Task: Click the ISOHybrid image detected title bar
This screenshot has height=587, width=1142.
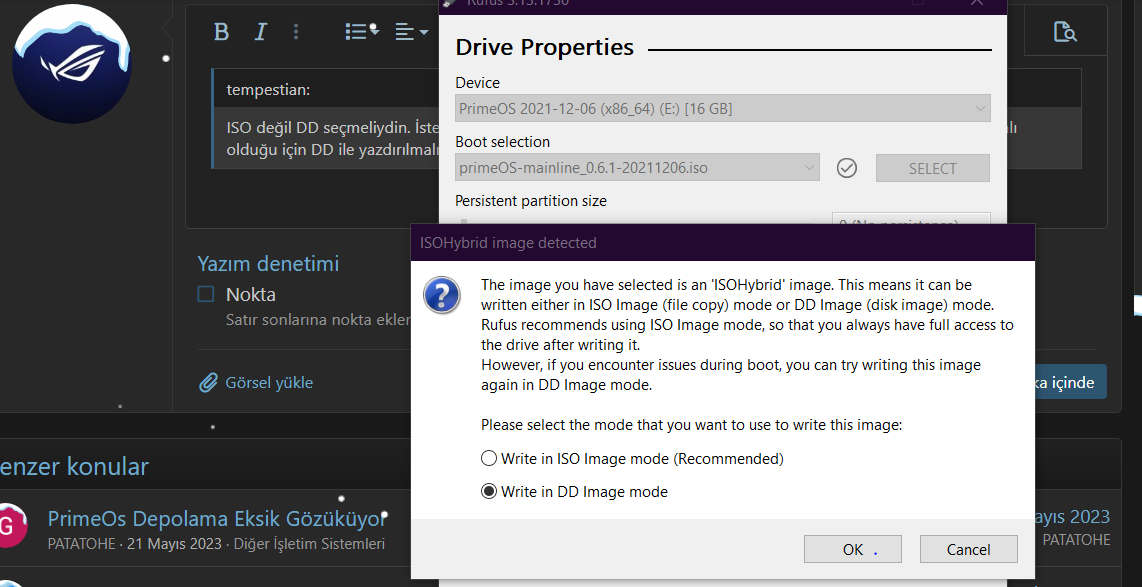Action: point(722,243)
